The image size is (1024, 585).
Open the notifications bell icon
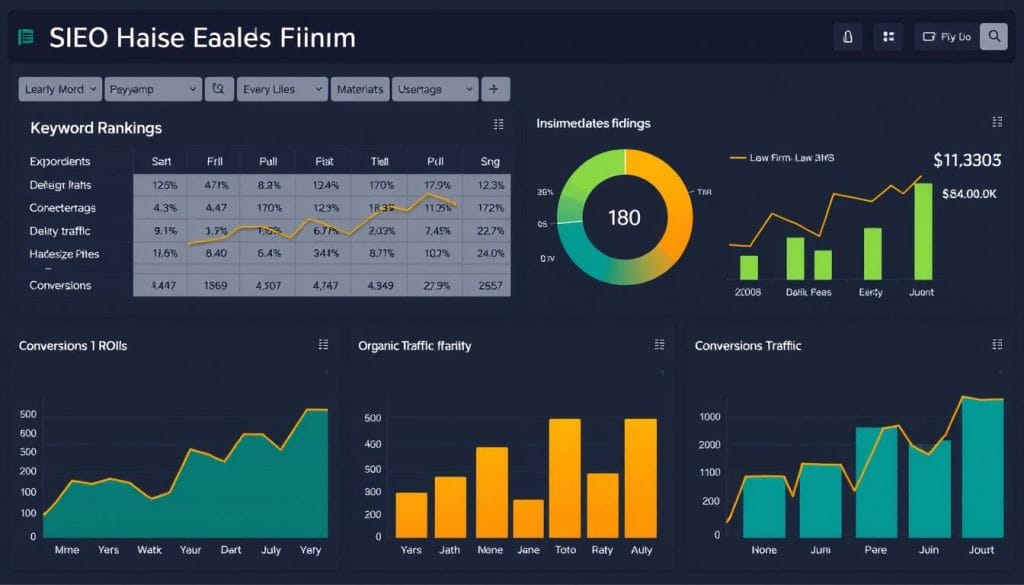(847, 36)
